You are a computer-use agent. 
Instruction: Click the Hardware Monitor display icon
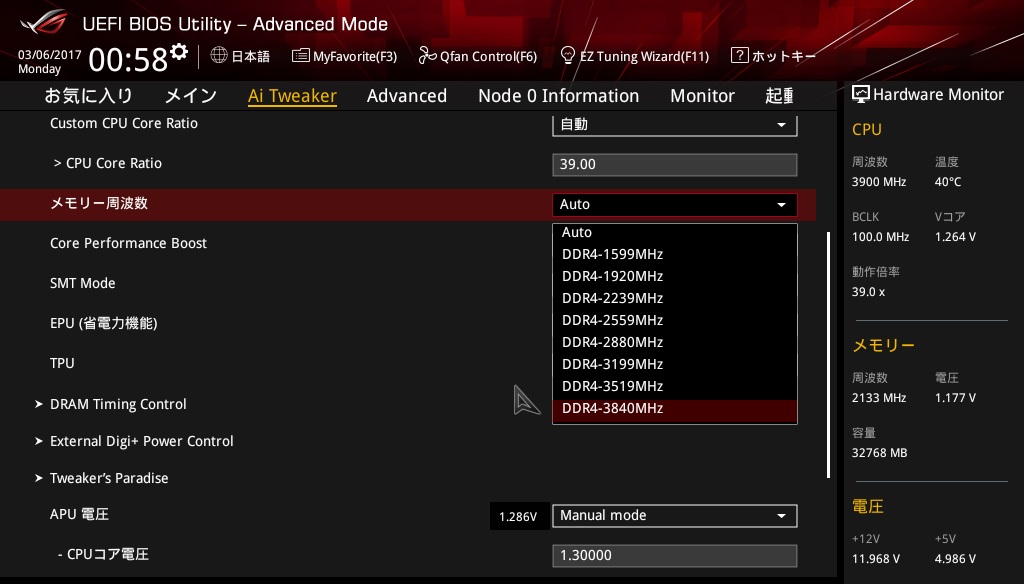click(x=861, y=95)
